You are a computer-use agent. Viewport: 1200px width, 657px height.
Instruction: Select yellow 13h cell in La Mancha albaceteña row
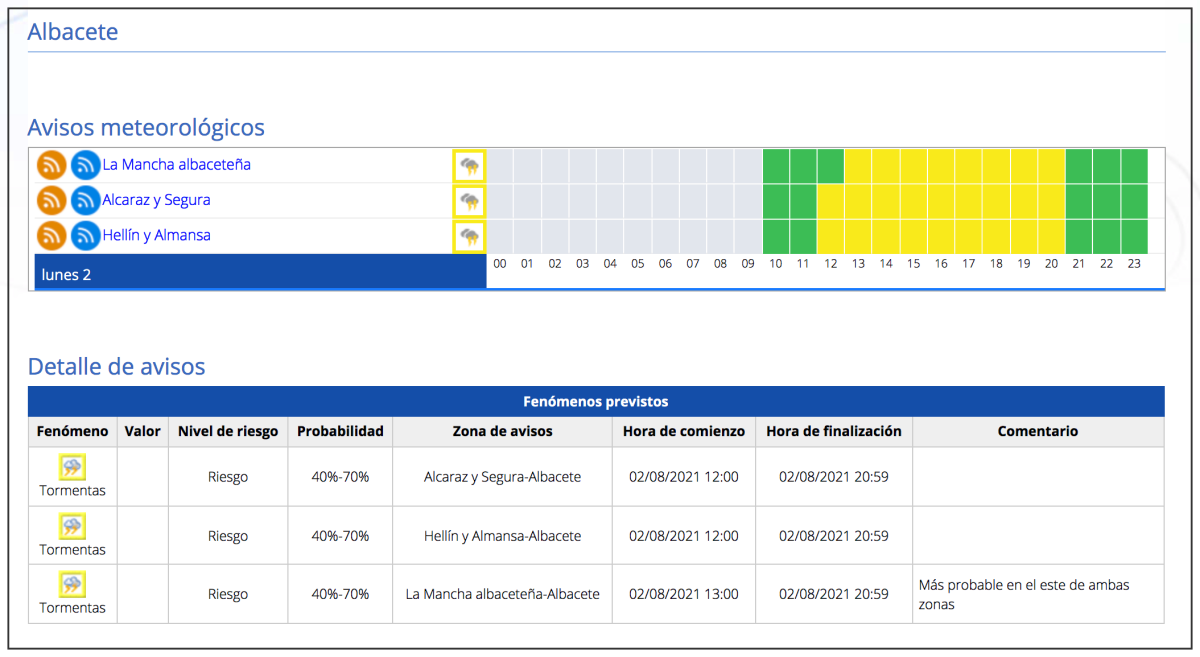coord(858,166)
